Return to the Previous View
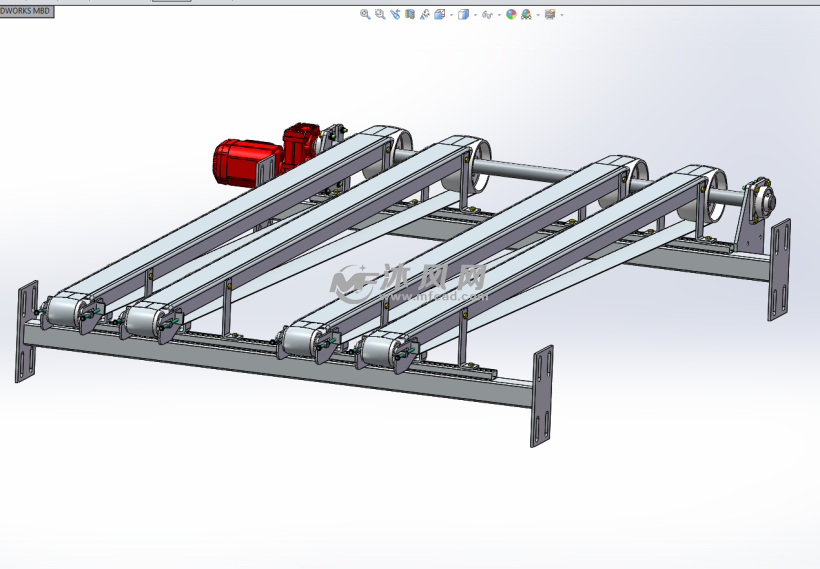 (395, 15)
